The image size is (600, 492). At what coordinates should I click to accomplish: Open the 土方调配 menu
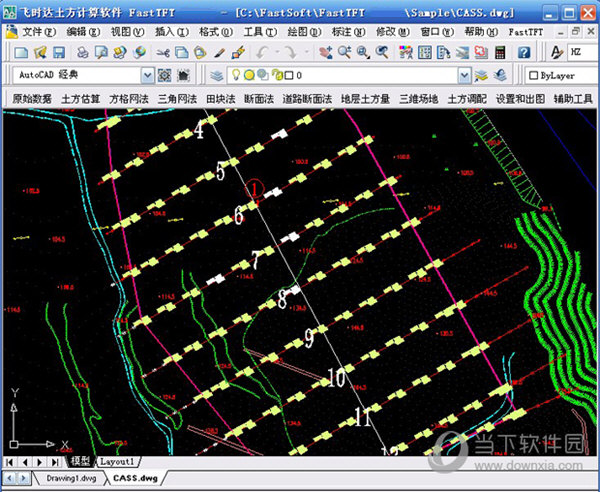[467, 99]
